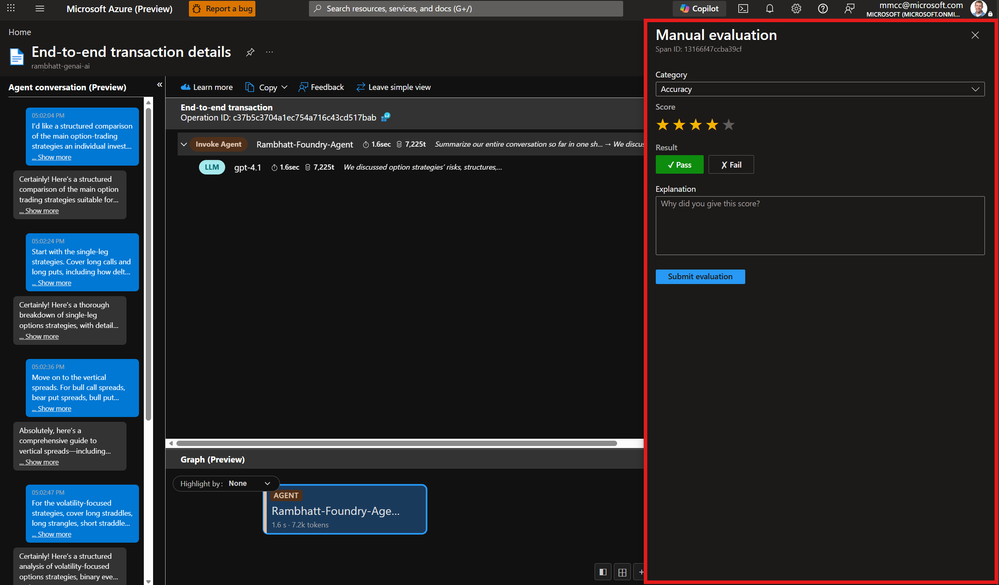This screenshot has height=585, width=999.
Task: Click the Report a bug button
Action: click(x=222, y=9)
